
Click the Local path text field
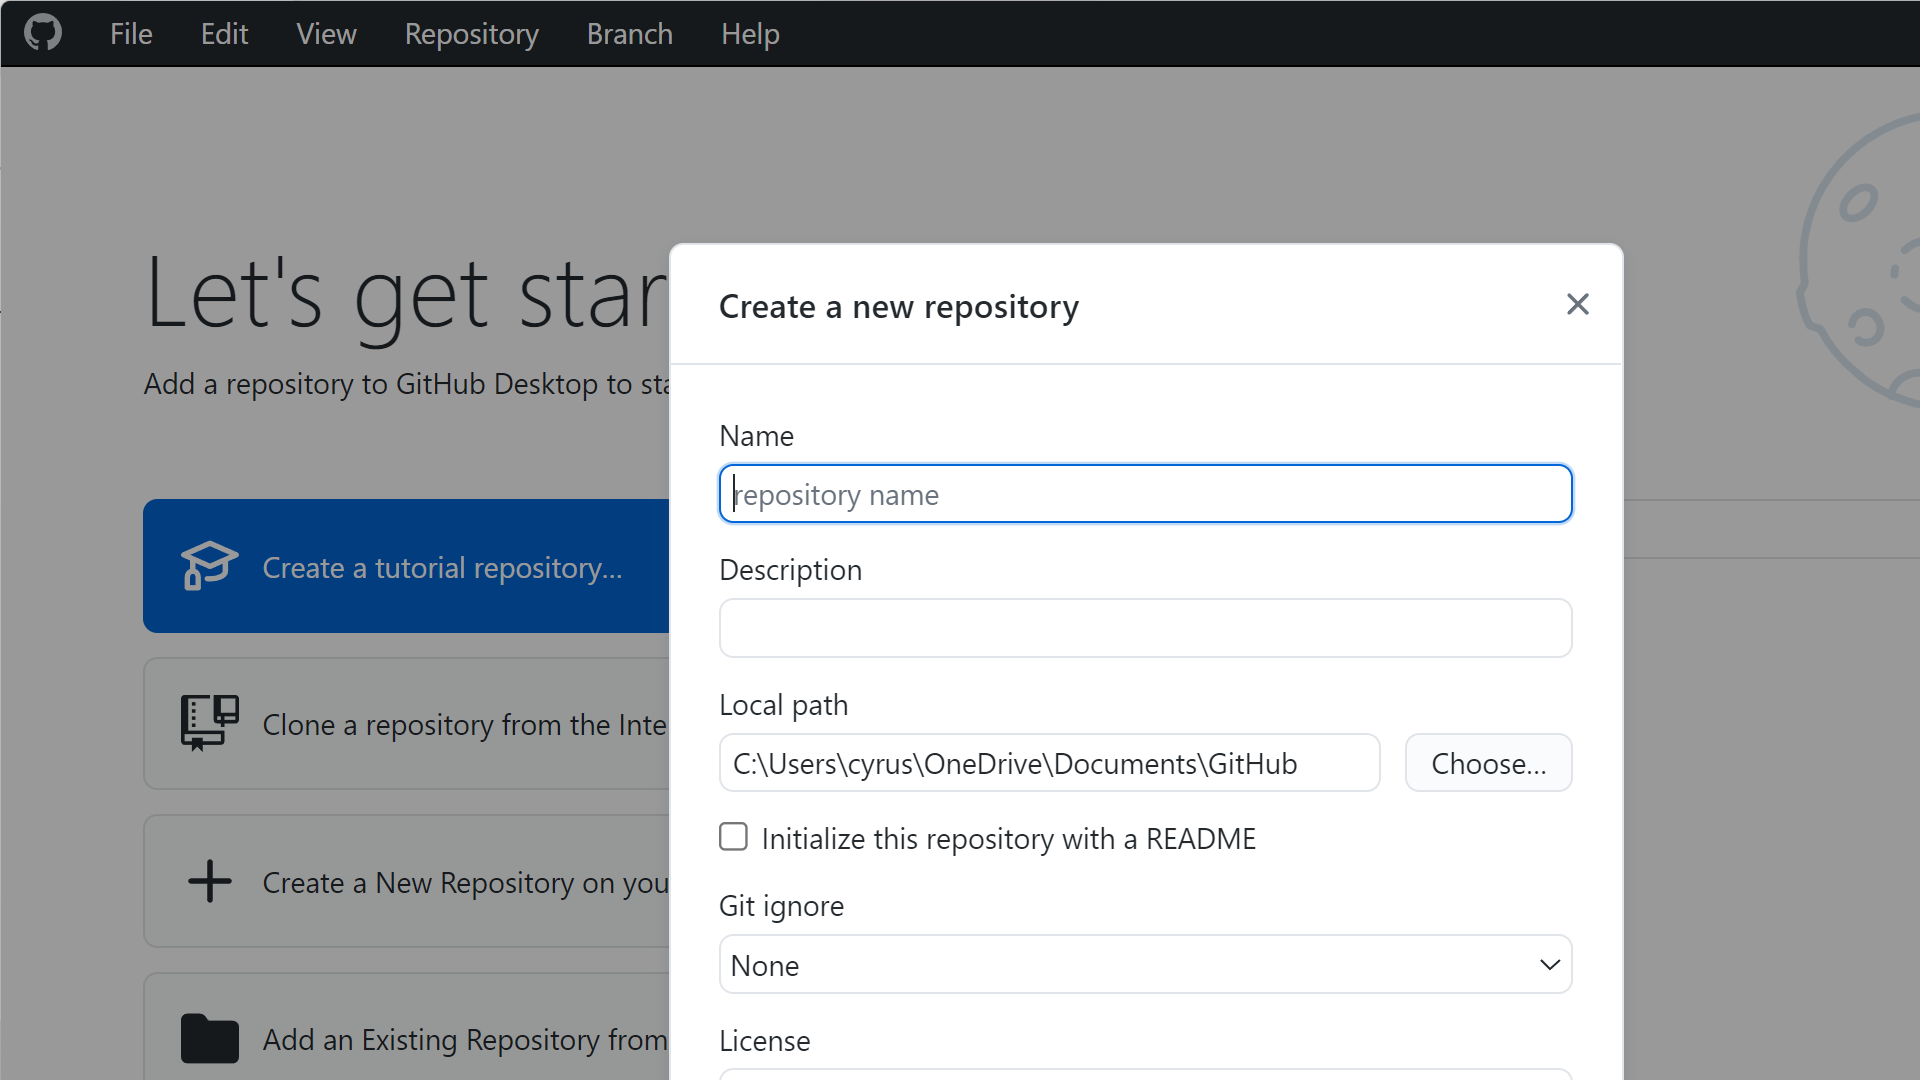pos(1049,764)
